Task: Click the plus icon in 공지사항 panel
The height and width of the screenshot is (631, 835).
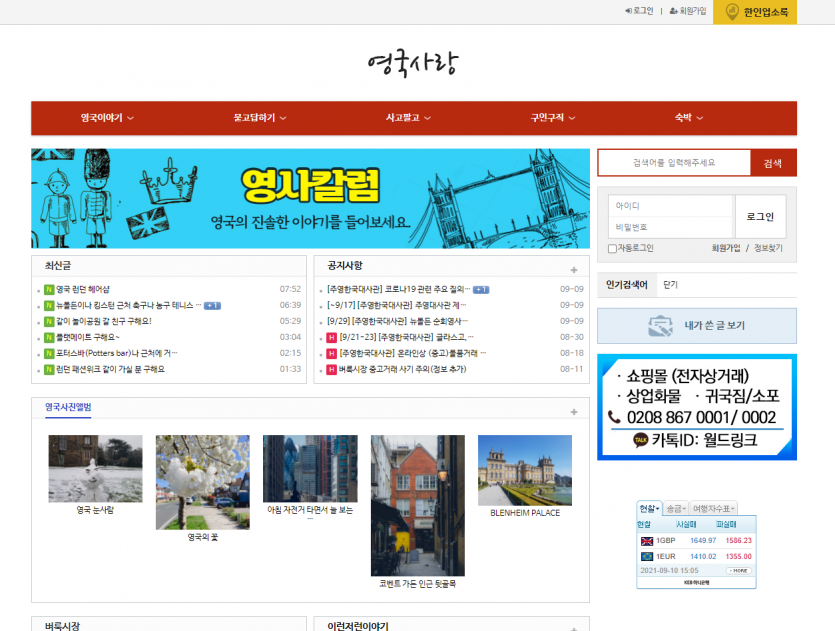Action: tap(573, 270)
